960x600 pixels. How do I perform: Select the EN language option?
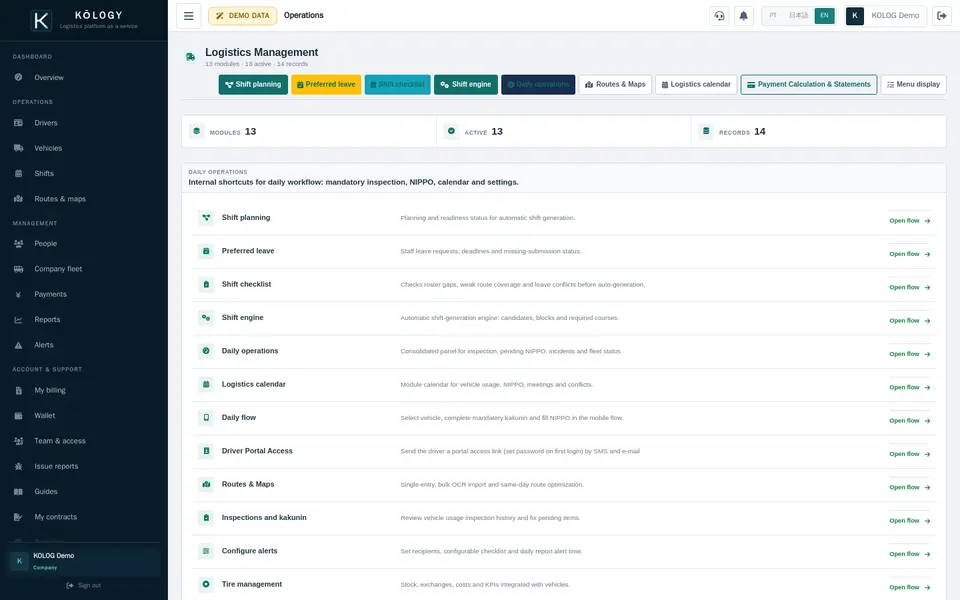point(824,16)
